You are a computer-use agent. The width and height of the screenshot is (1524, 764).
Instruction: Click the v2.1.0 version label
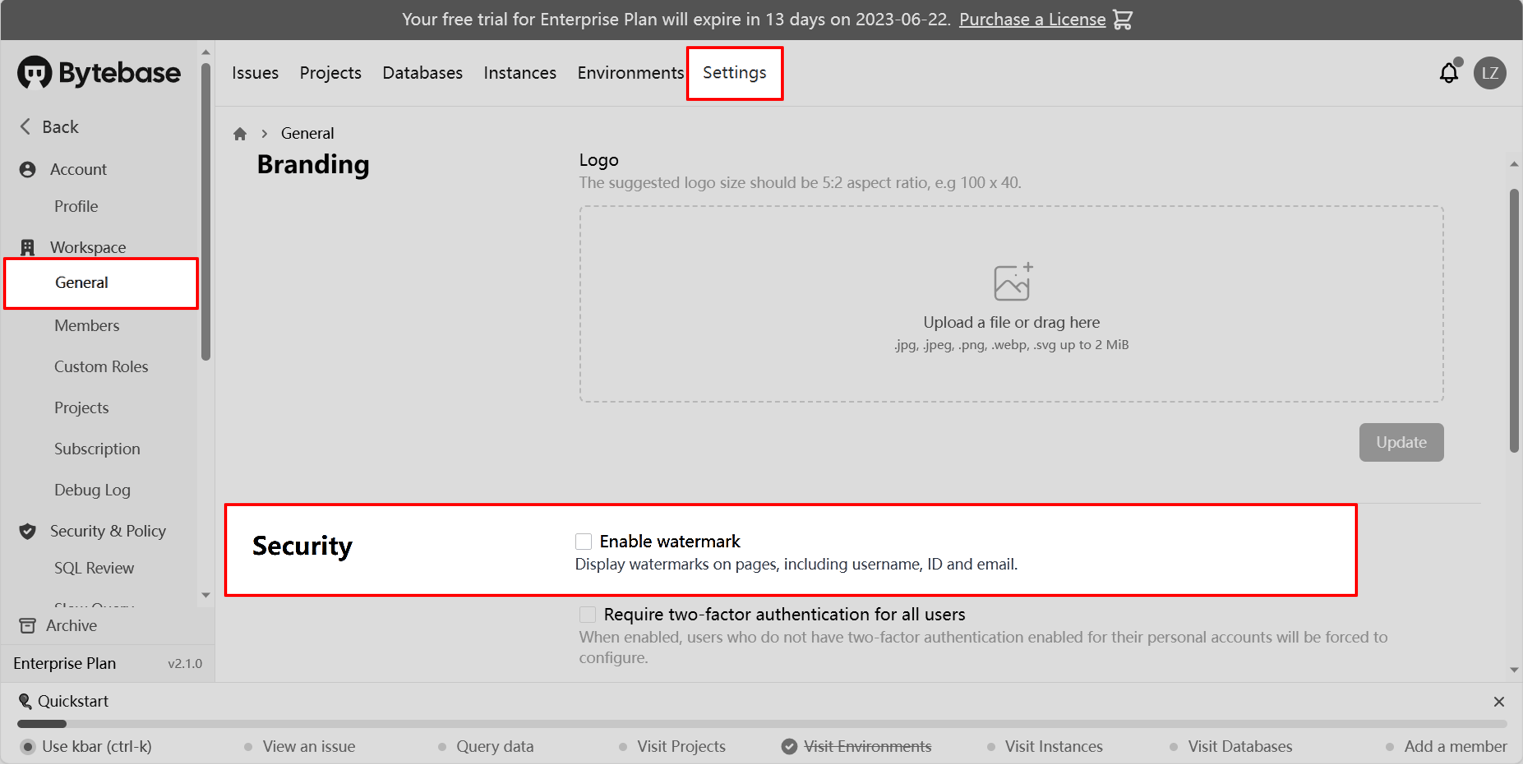(x=185, y=664)
